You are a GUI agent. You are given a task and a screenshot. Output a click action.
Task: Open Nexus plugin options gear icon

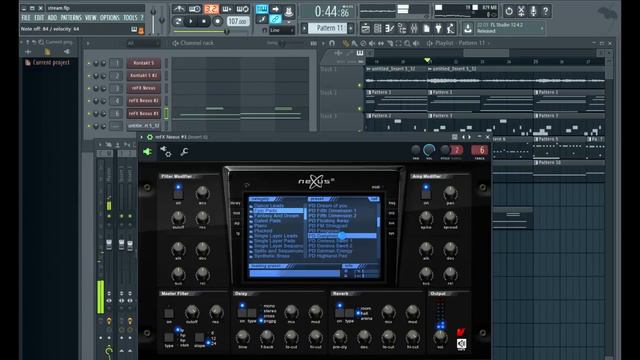(150, 137)
